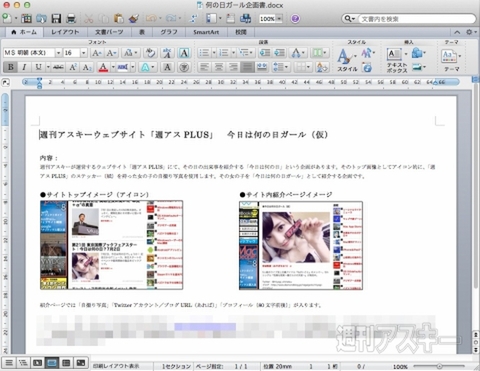
Task: Switch to the ホーム ribbon tab
Action: click(x=24, y=32)
